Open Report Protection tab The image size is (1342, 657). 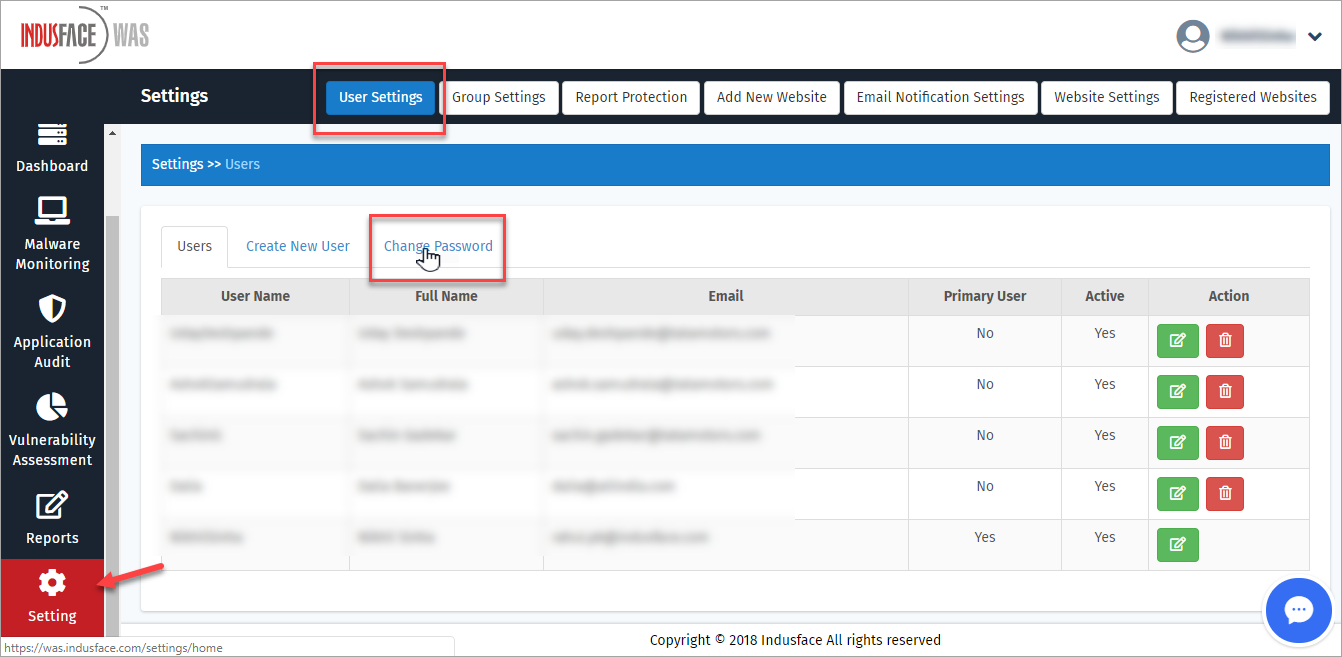tap(631, 97)
